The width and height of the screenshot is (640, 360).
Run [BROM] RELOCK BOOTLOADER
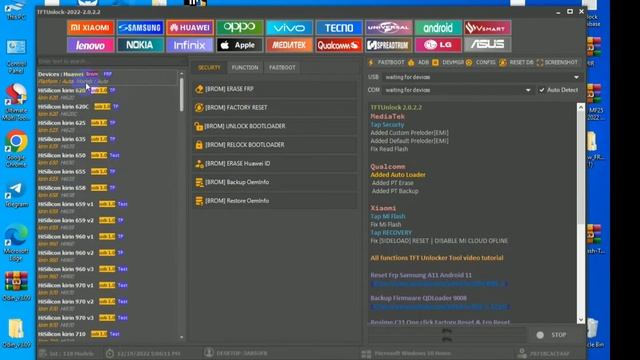(x=275, y=145)
